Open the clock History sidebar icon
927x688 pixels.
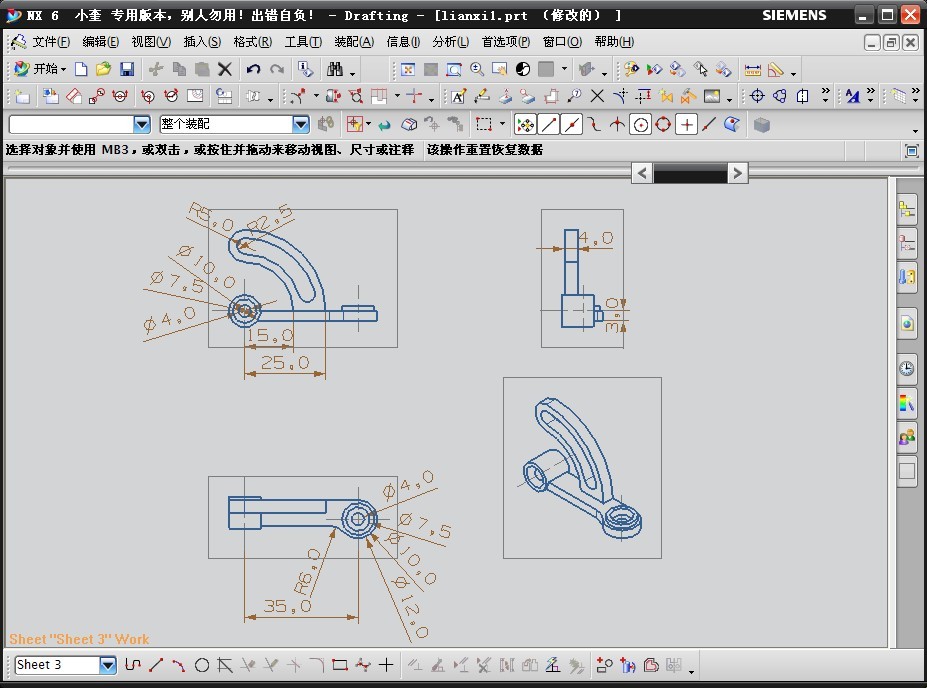coord(906,368)
